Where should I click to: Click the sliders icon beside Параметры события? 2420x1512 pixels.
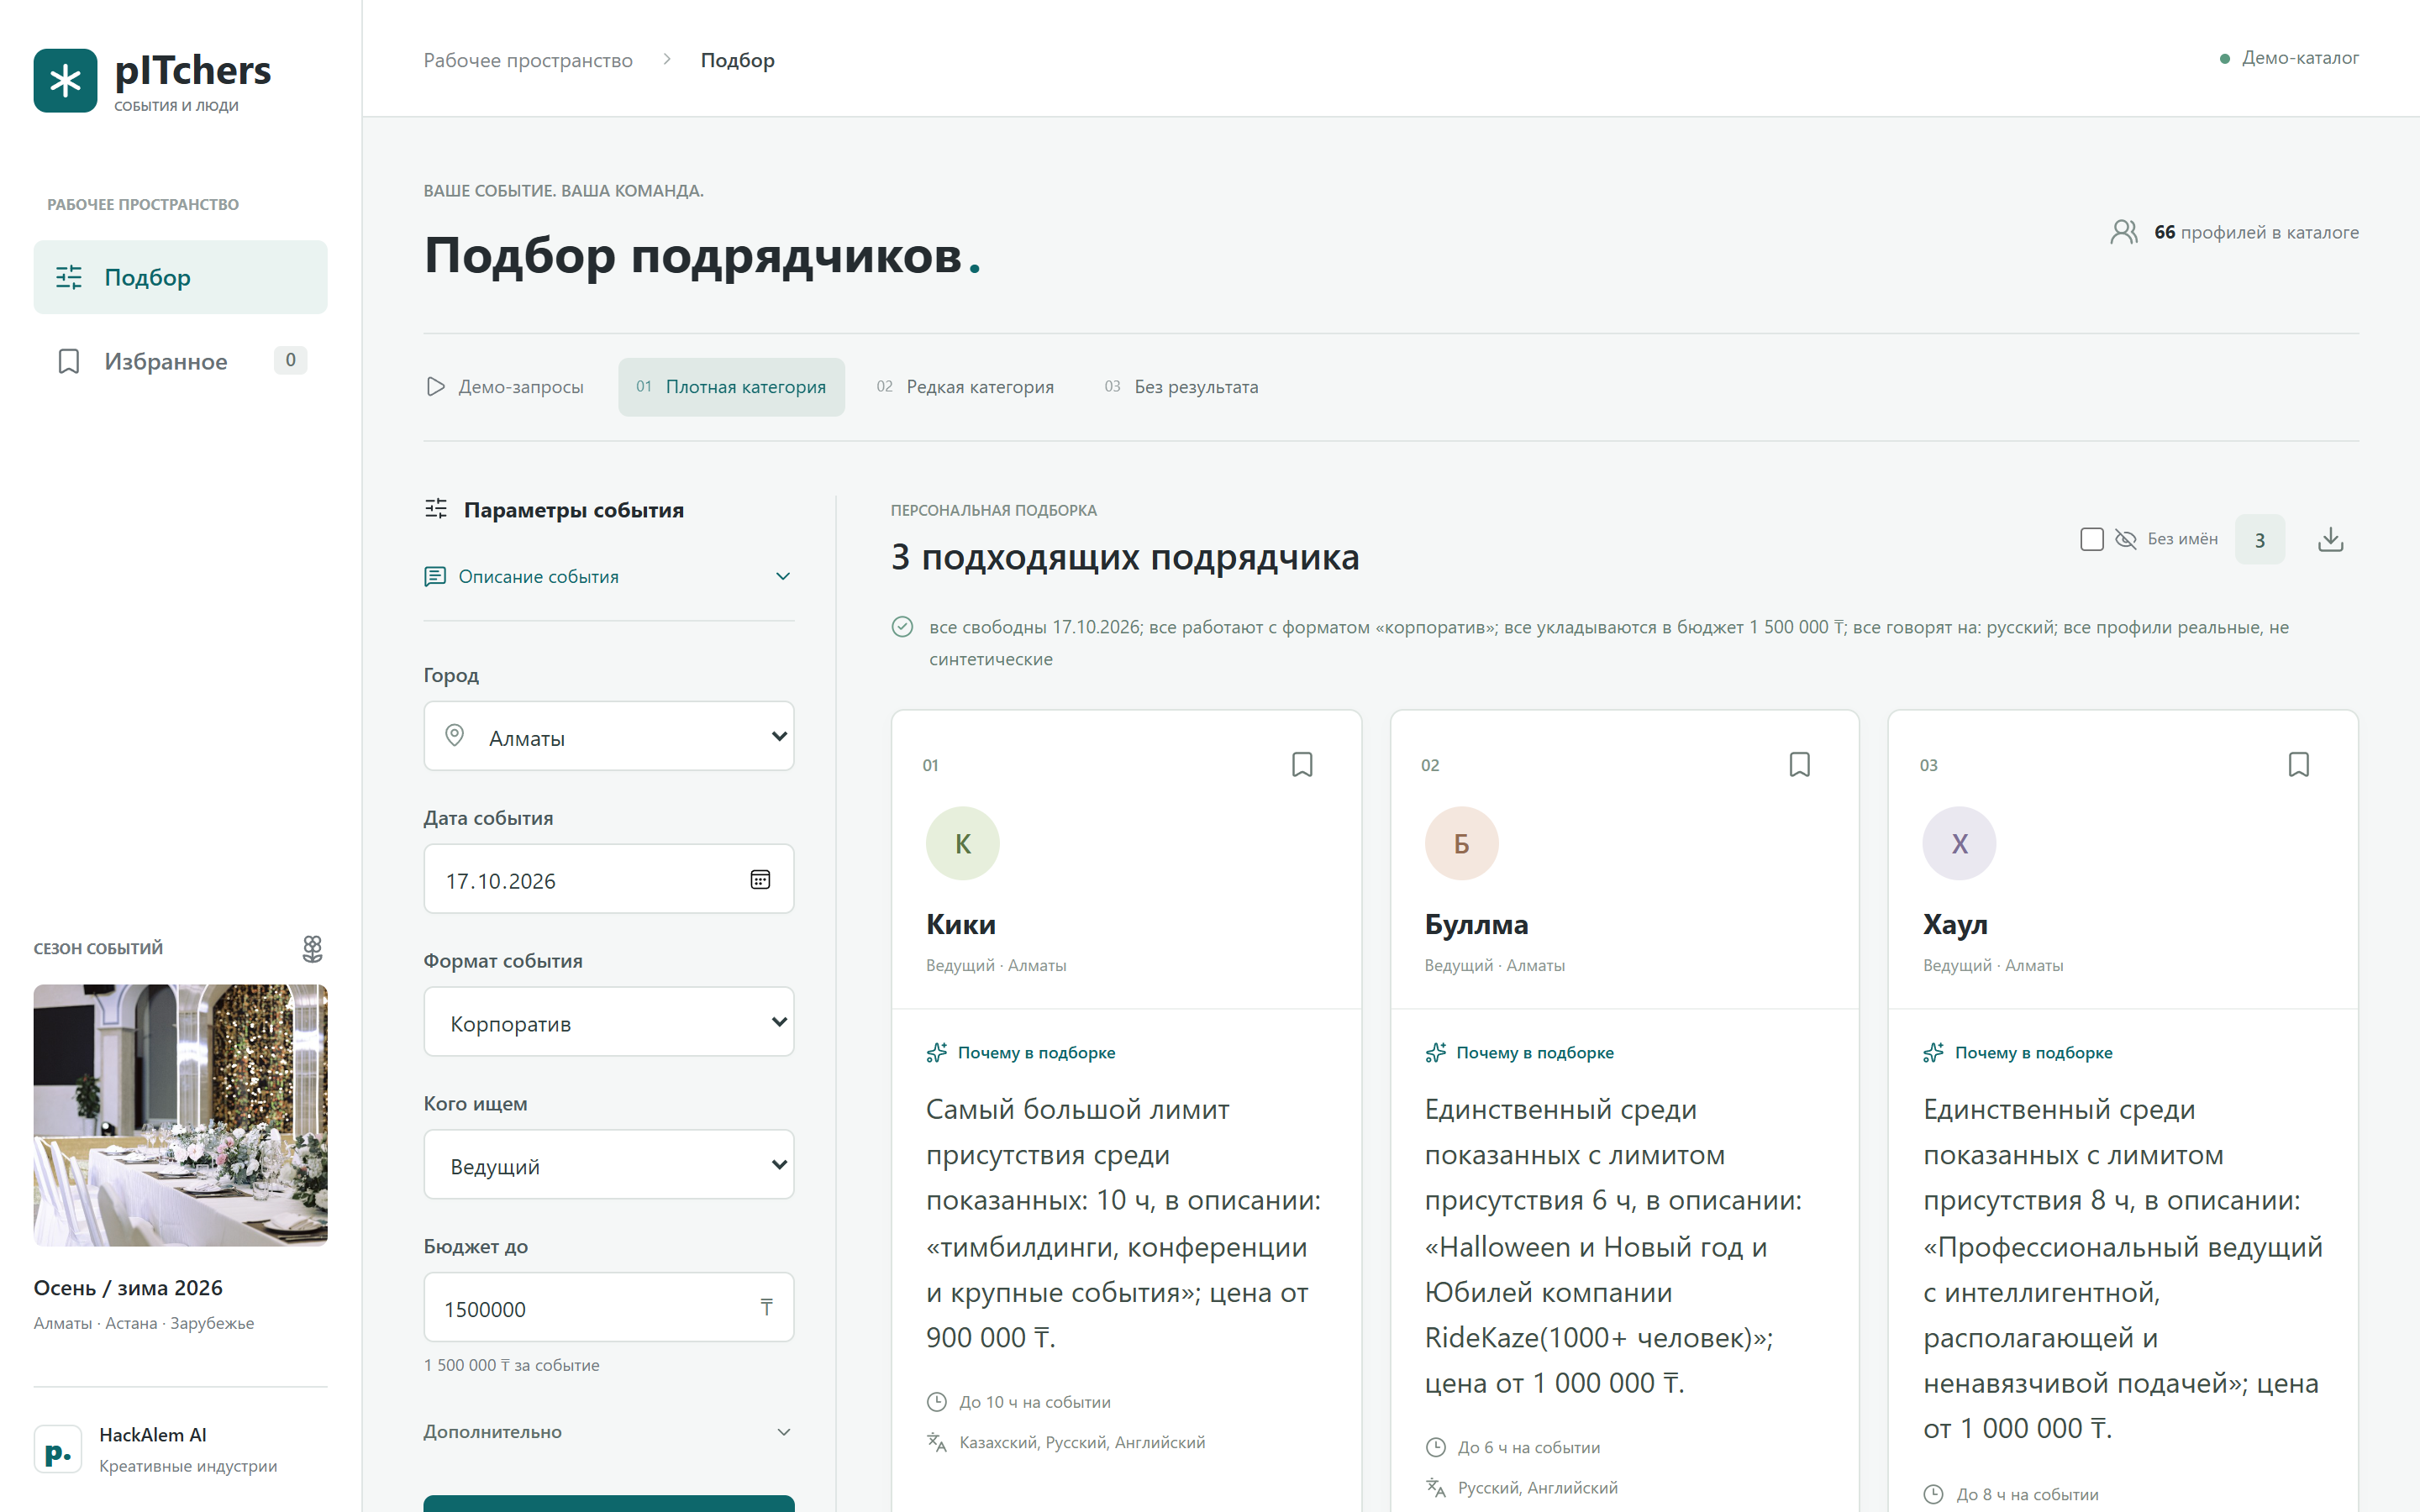[x=436, y=509]
